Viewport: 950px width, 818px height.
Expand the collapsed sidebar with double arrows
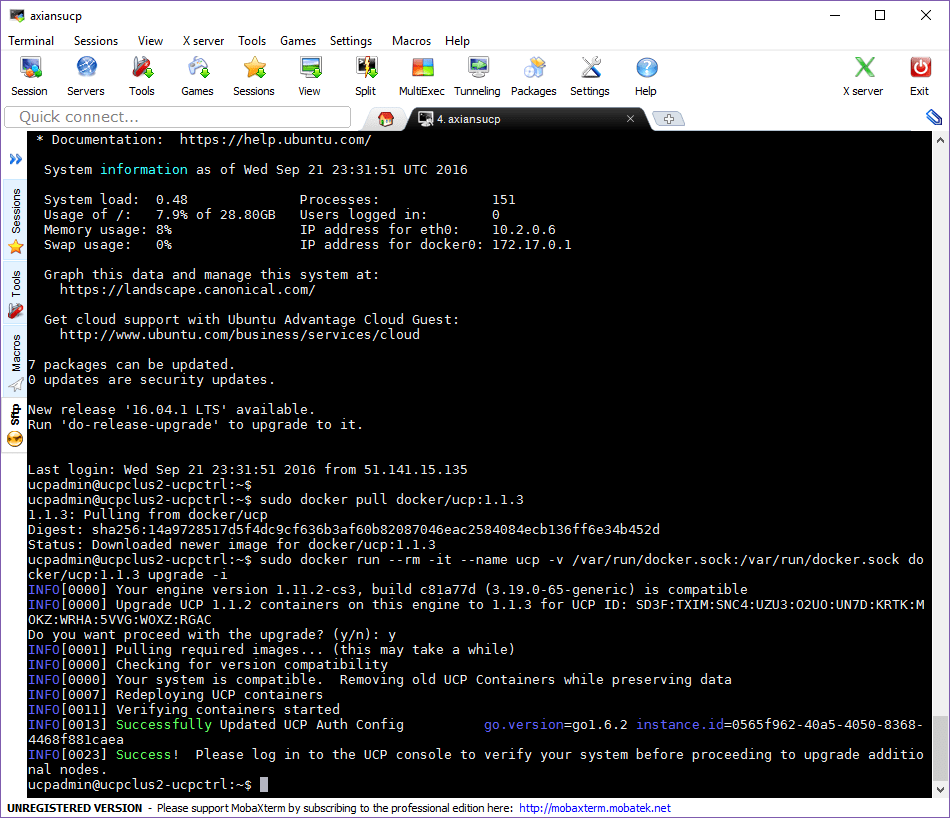pos(16,159)
